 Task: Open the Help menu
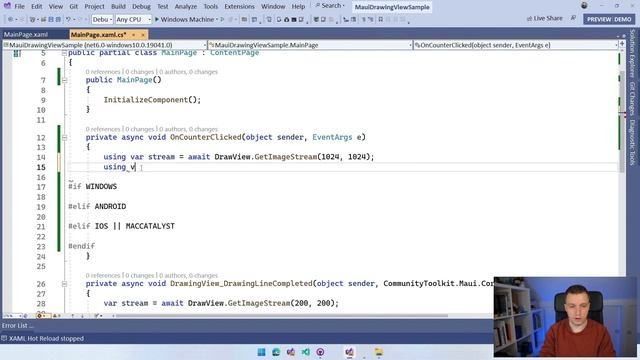298,6
